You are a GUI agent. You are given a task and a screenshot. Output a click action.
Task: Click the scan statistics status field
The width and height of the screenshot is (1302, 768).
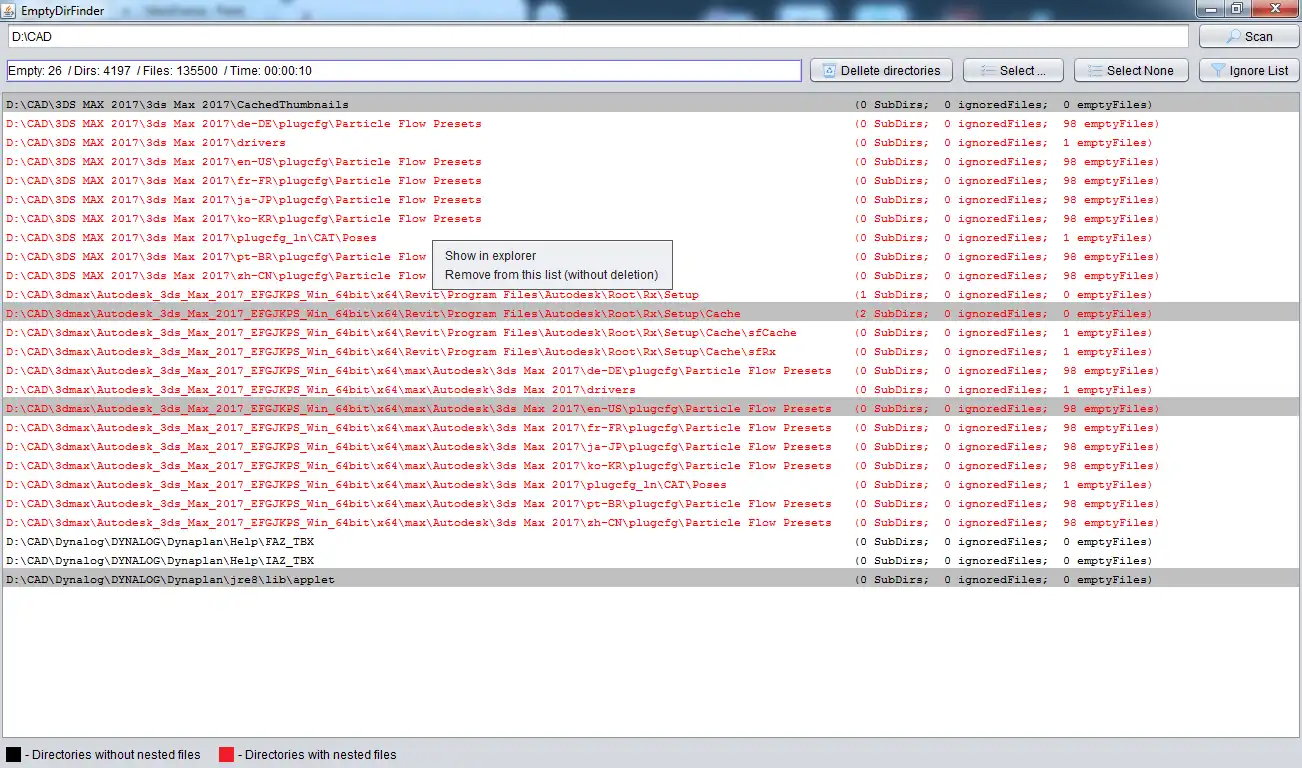404,71
